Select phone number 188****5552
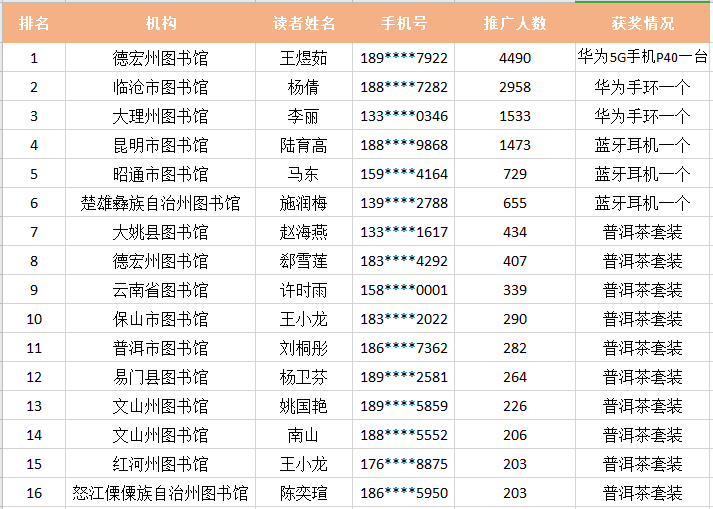 click(404, 435)
